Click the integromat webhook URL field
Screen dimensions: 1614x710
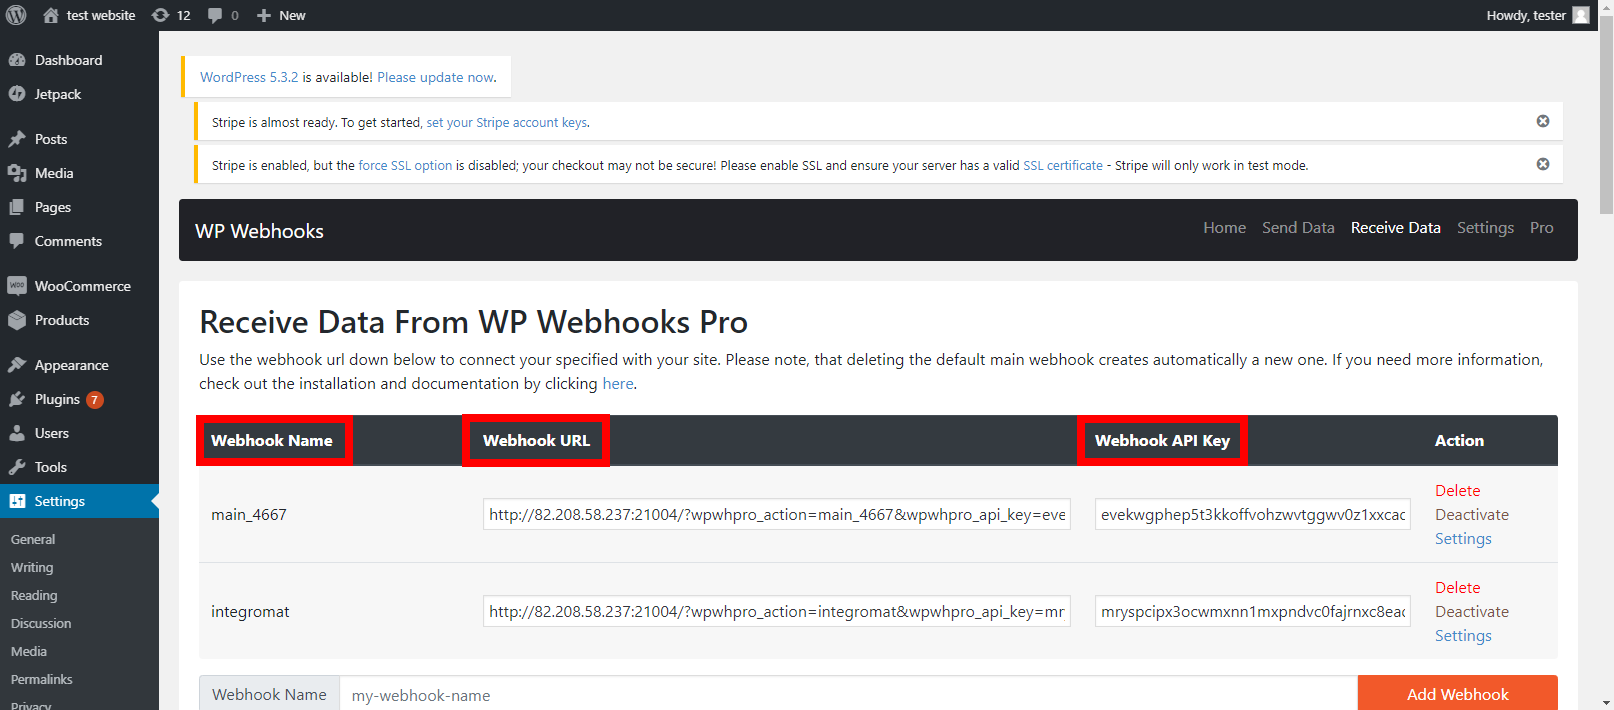pos(777,611)
